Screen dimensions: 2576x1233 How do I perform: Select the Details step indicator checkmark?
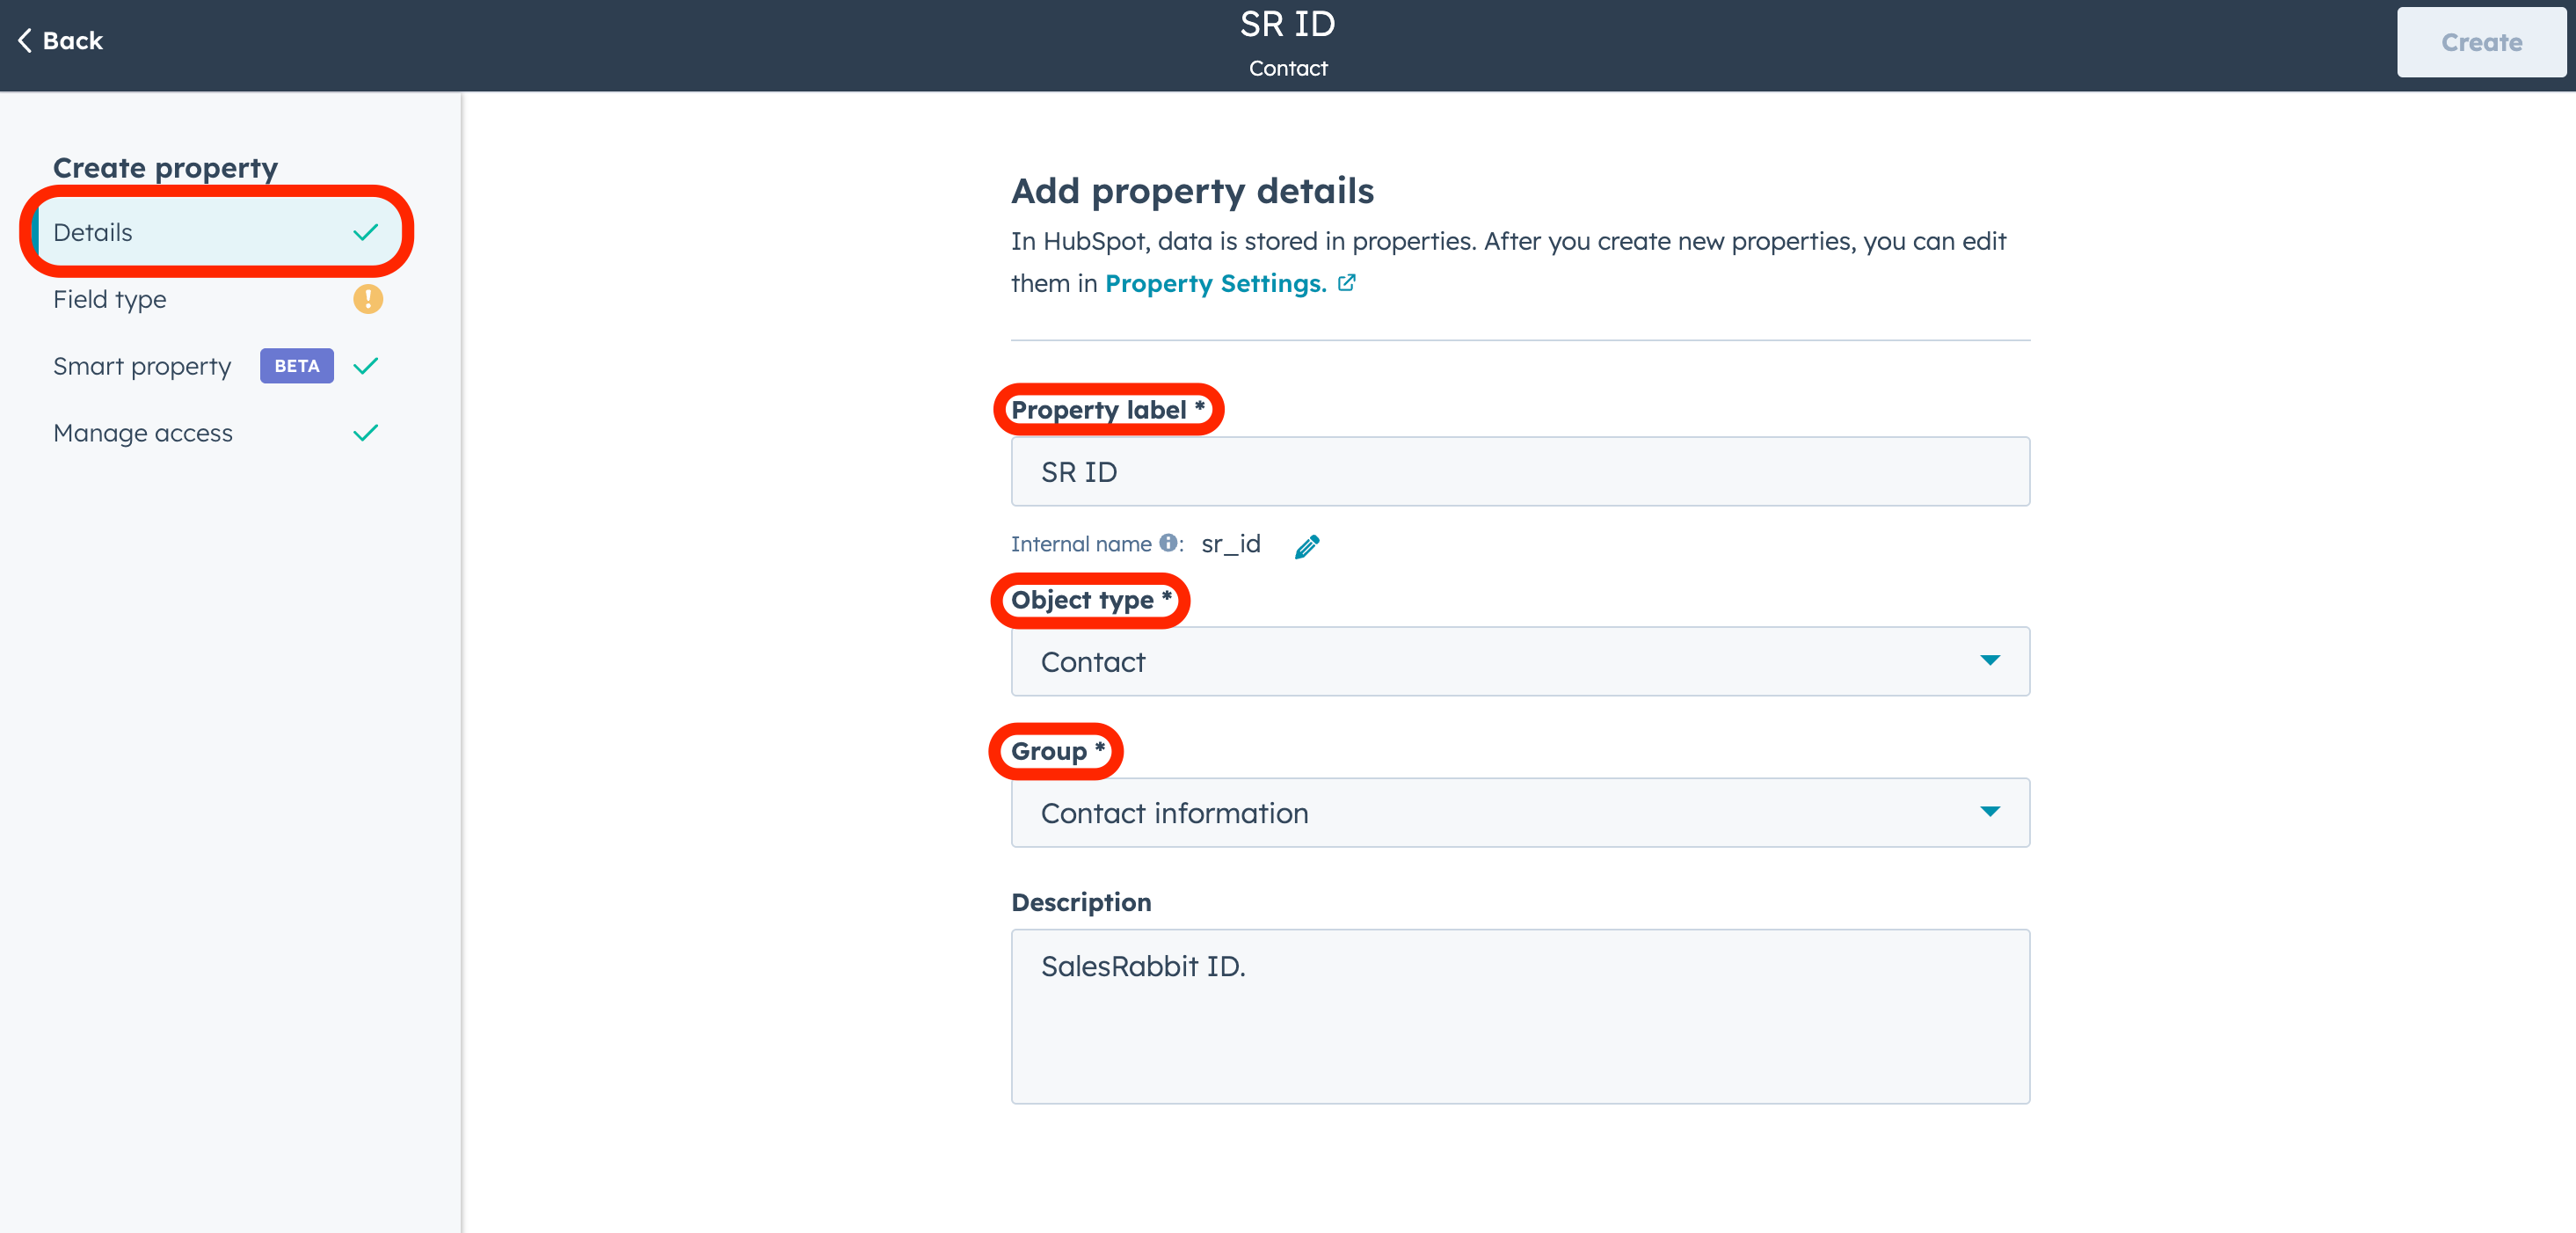pyautogui.click(x=366, y=231)
